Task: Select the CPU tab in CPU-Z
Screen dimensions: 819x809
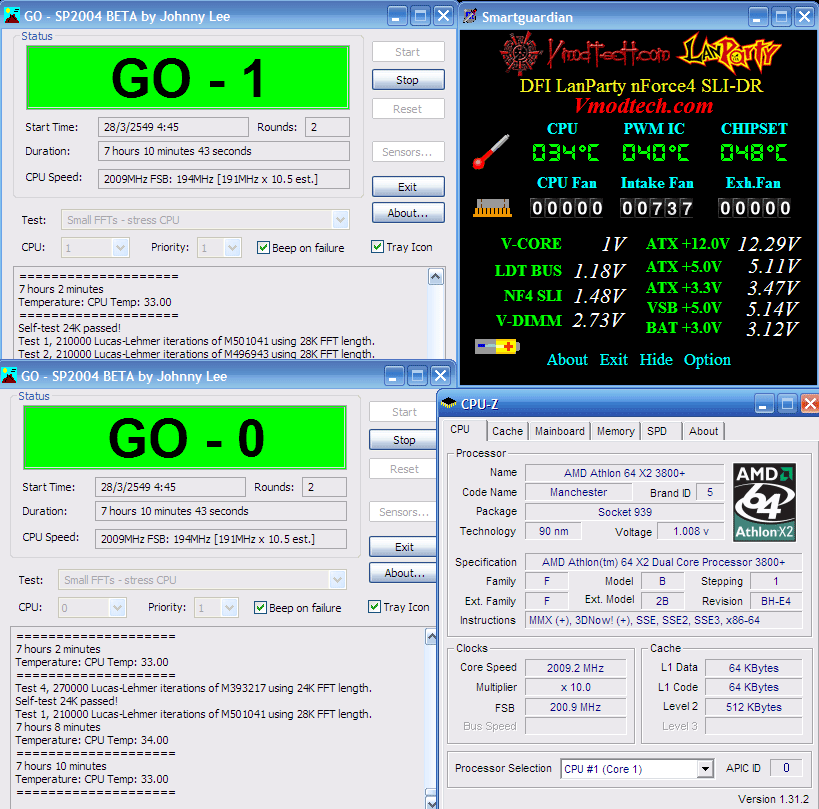Action: coord(460,429)
